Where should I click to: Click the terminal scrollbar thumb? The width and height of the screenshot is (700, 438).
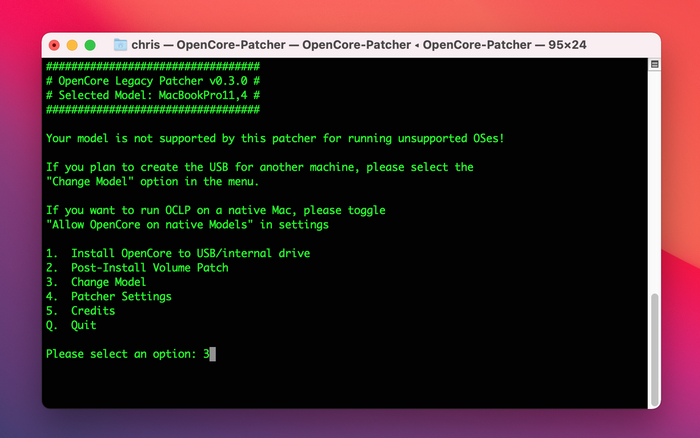[654, 349]
